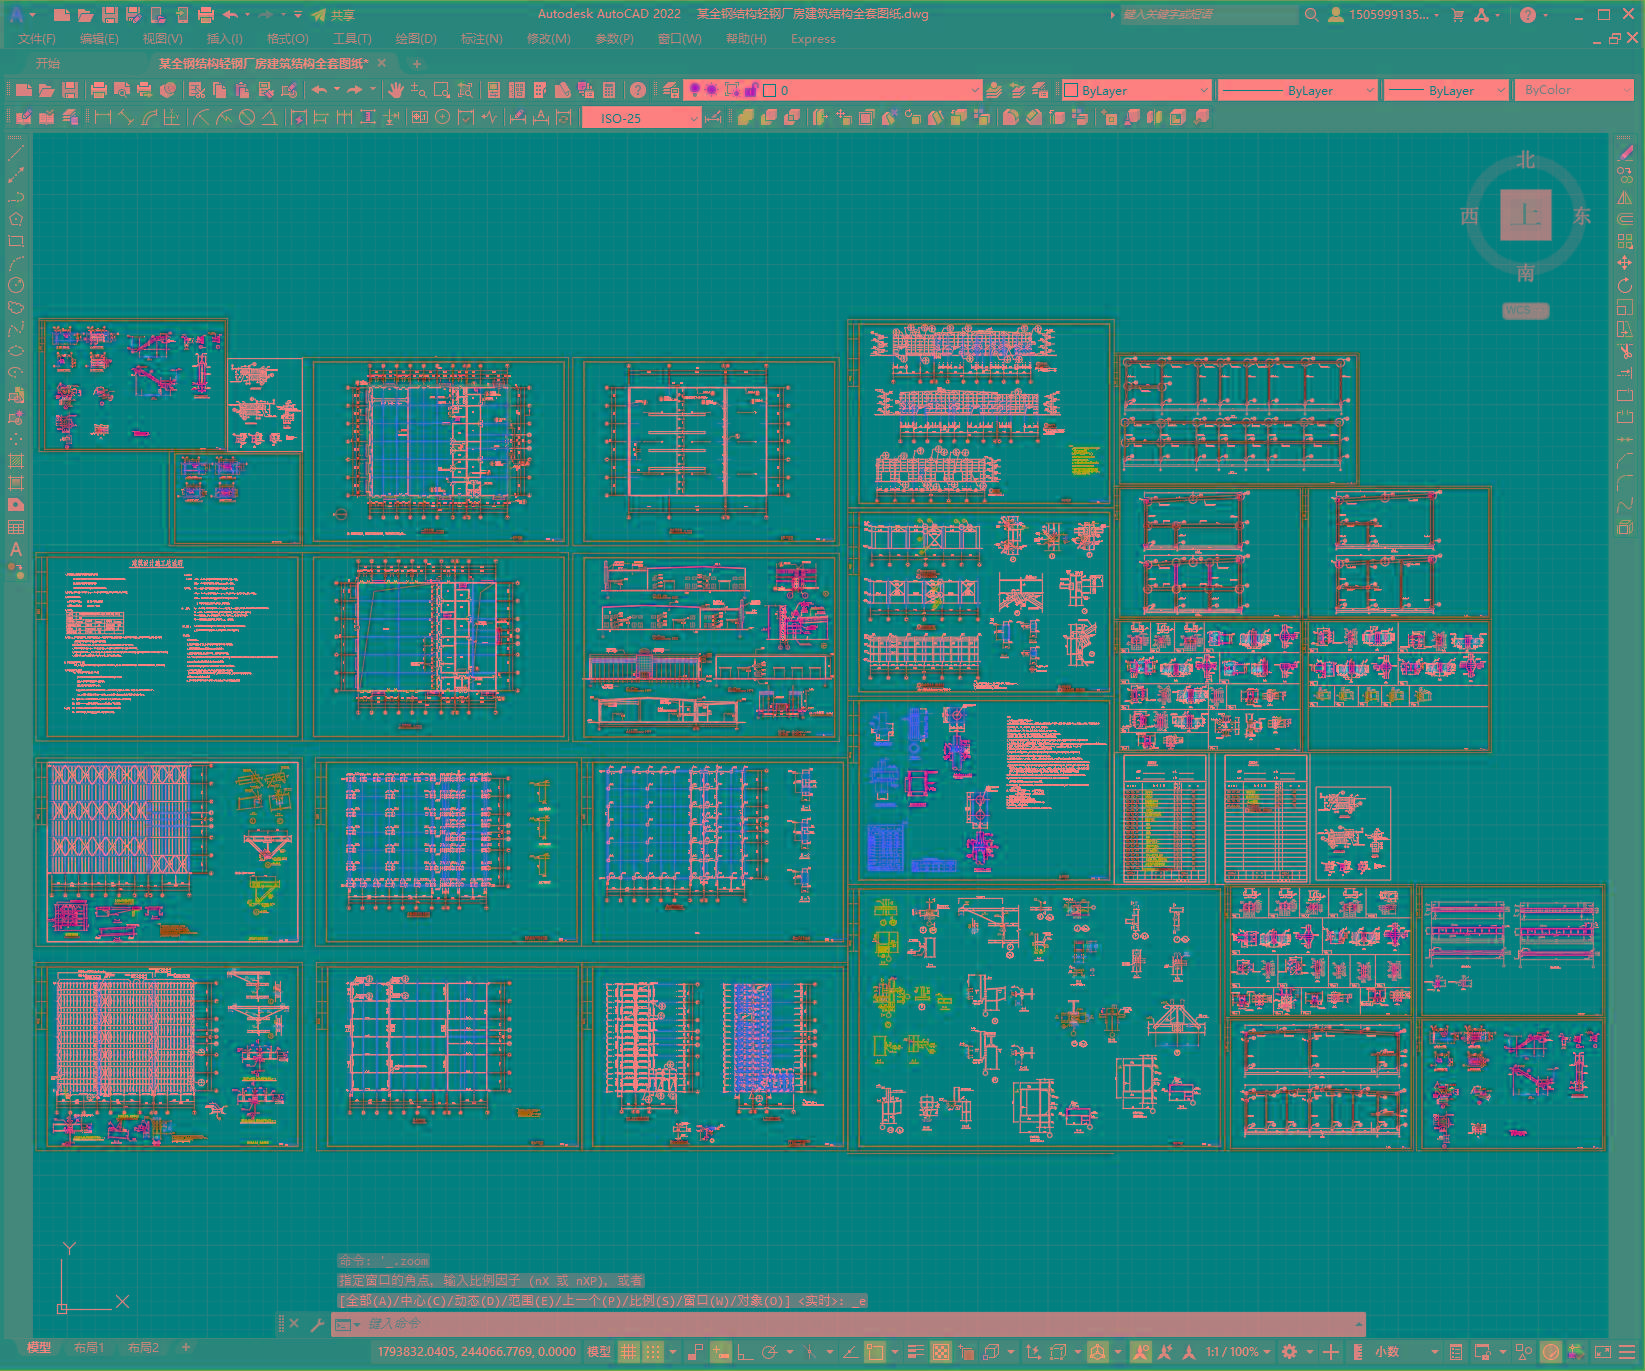1645x1371 pixels.
Task: Open the 绘图(D) menu
Action: [415, 39]
